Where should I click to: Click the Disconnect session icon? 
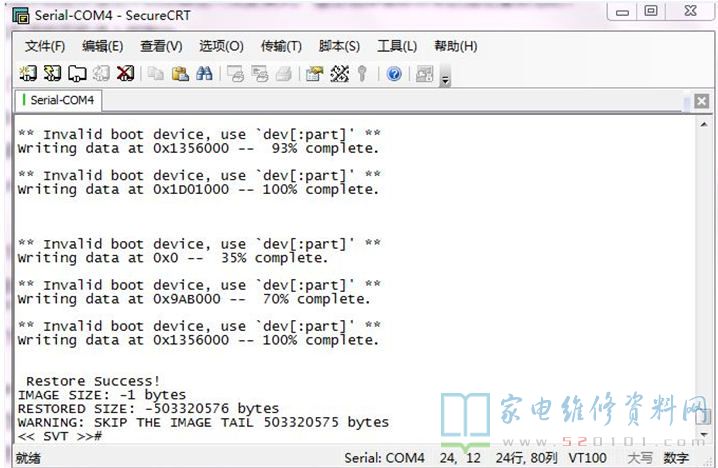125,74
